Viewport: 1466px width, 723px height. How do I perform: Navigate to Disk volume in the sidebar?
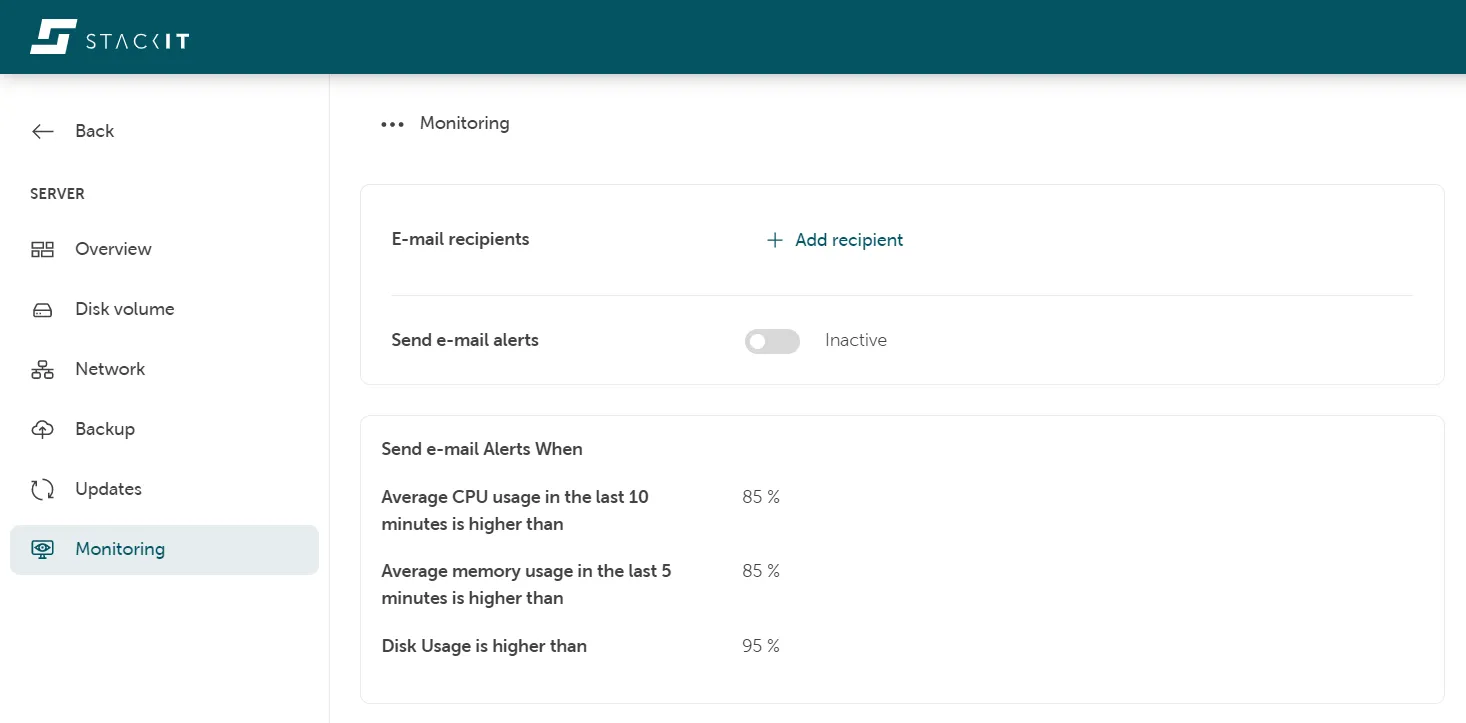point(124,308)
